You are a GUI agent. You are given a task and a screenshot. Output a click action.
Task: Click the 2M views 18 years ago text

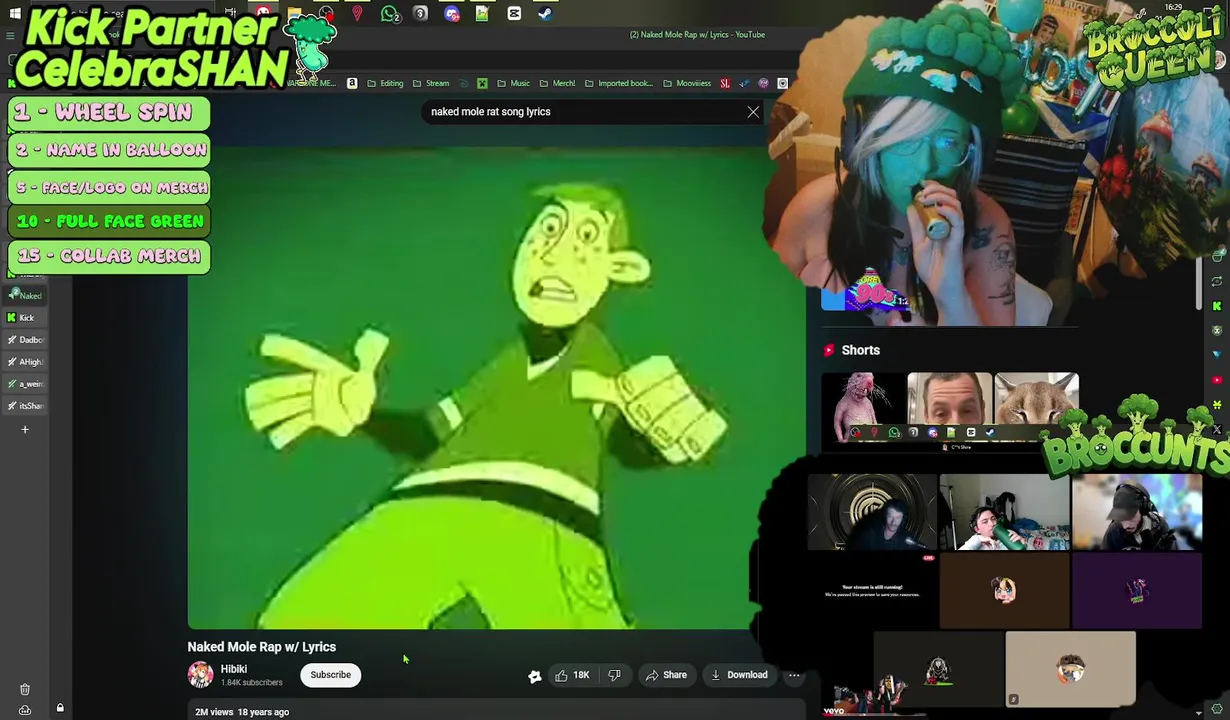coord(242,712)
